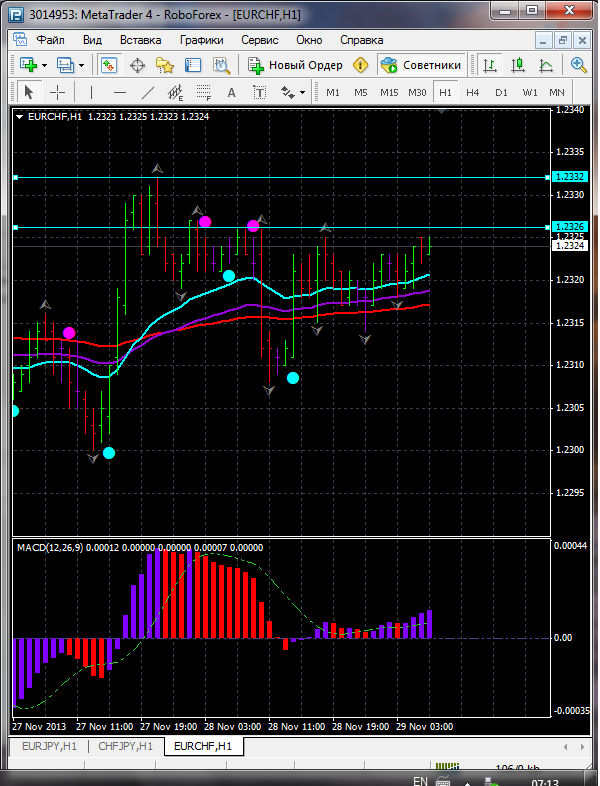Viewport: 600px width, 786px height.
Task: Select the Cursor arrow tool
Action: tap(29, 92)
